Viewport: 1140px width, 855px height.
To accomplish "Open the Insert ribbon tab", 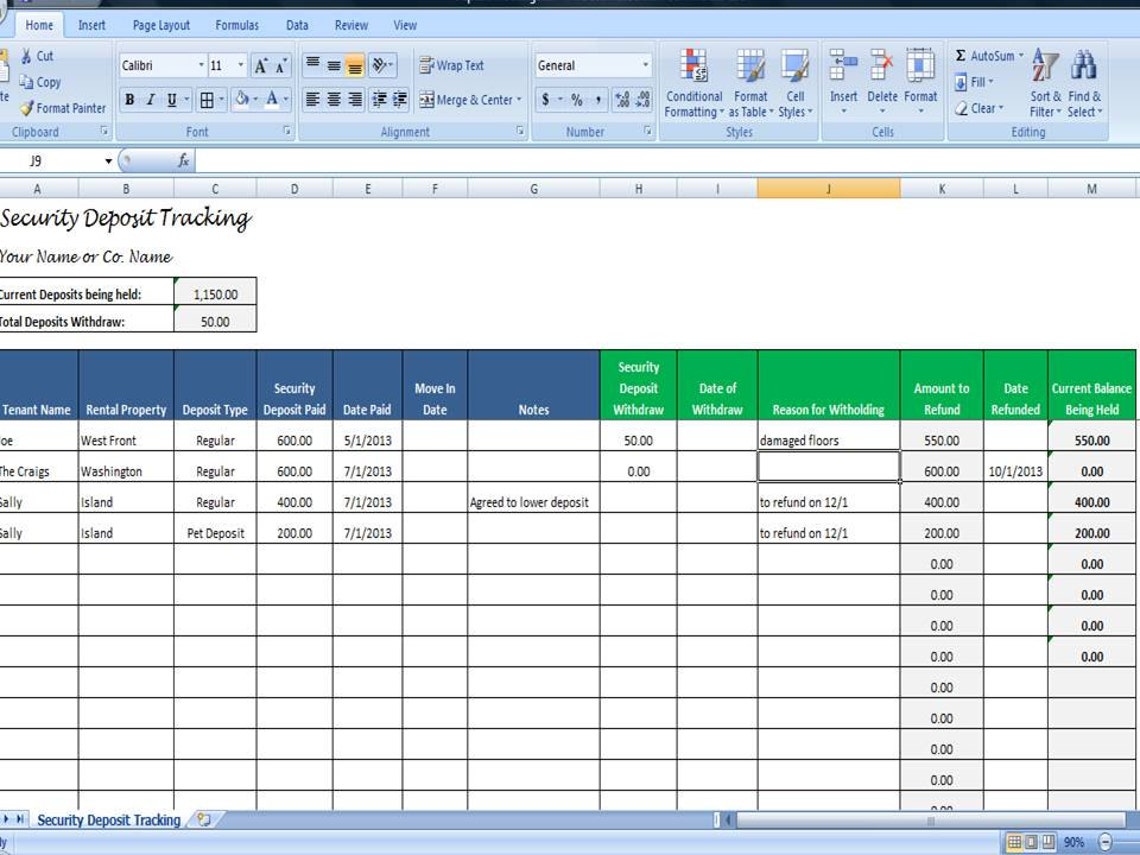I will [x=92, y=25].
